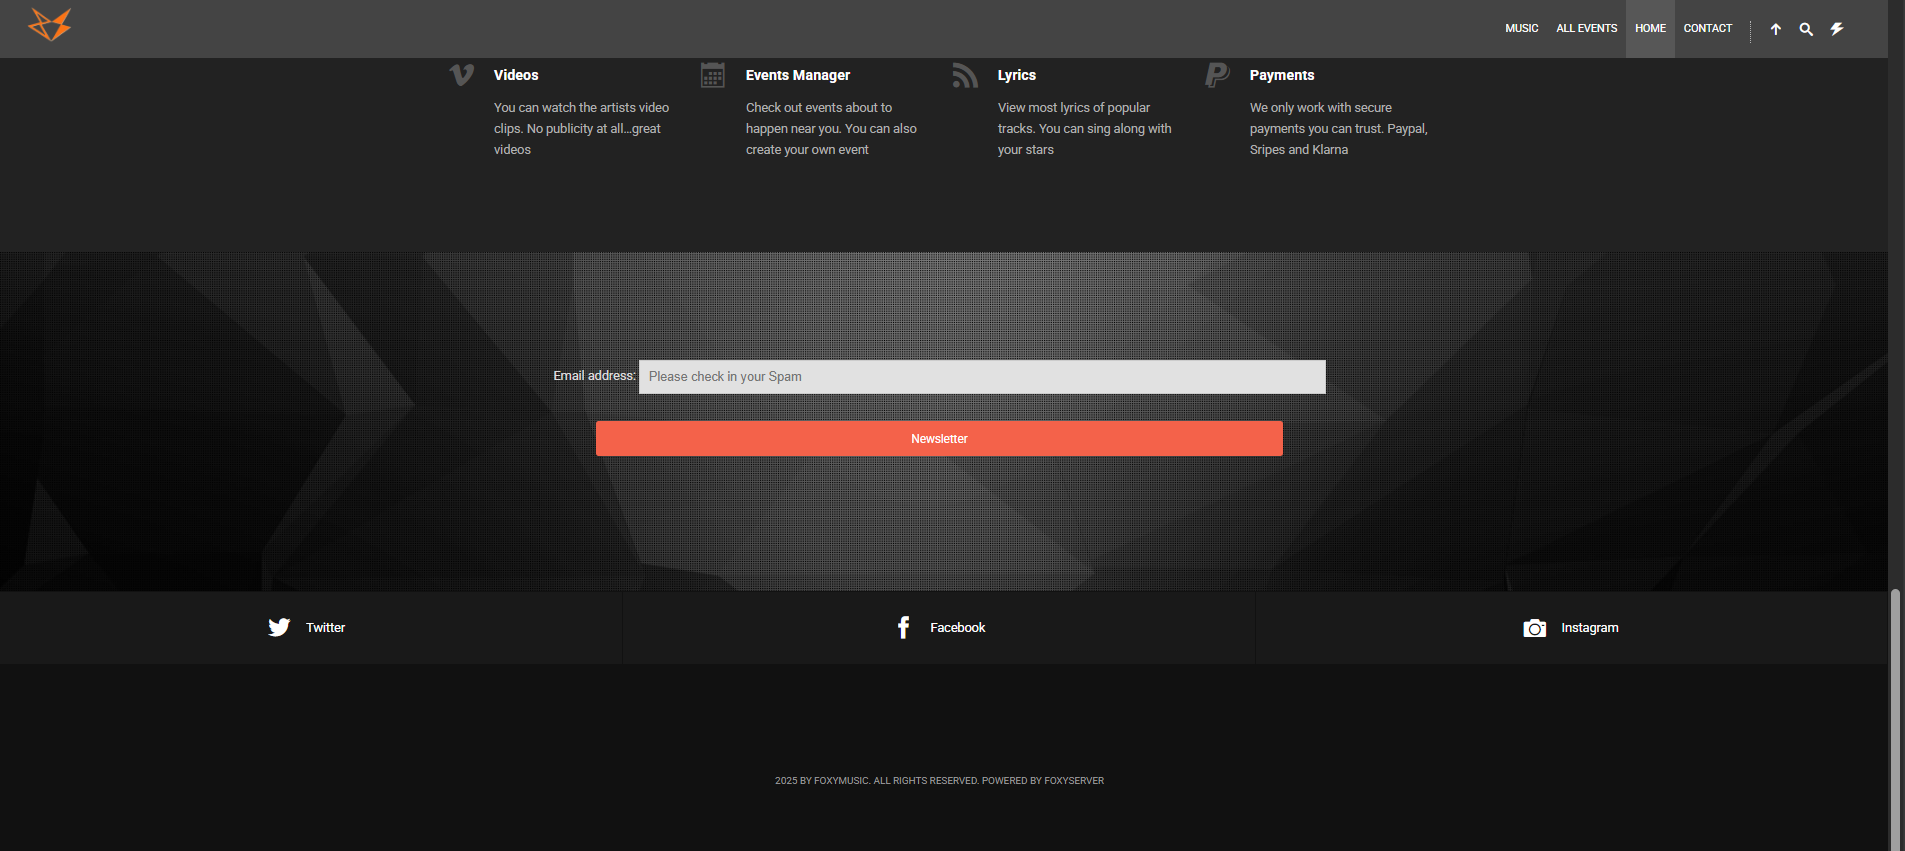This screenshot has width=1905, height=851.
Task: Click the FoxyMusic fox logo
Action: point(50,25)
